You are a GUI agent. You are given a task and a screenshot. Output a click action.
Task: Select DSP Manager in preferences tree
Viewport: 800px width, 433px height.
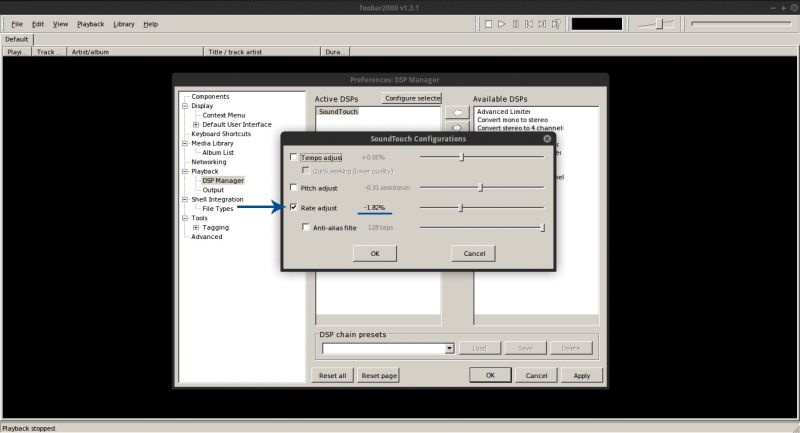[223, 181]
